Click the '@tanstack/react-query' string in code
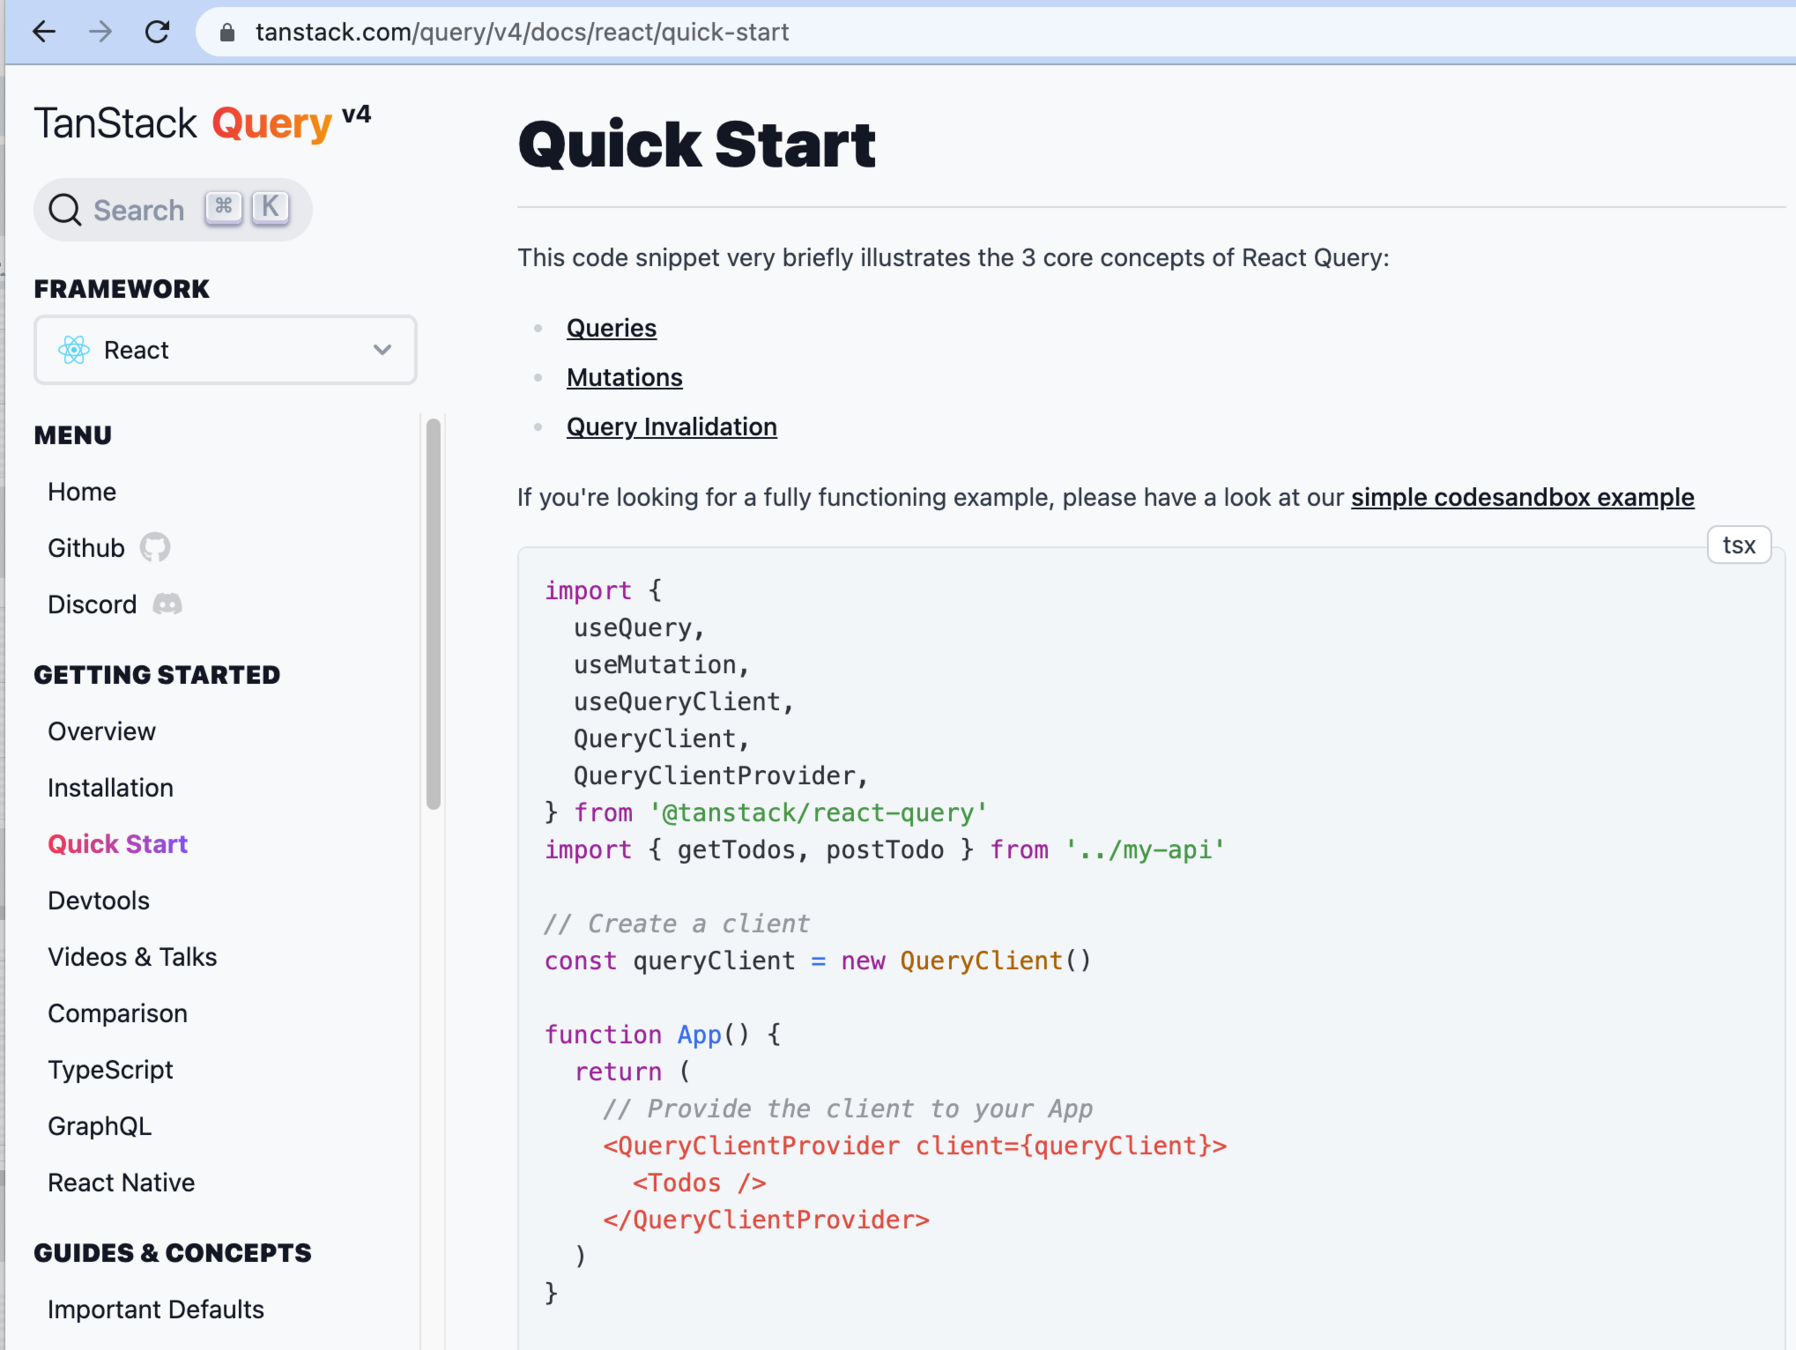 (818, 813)
